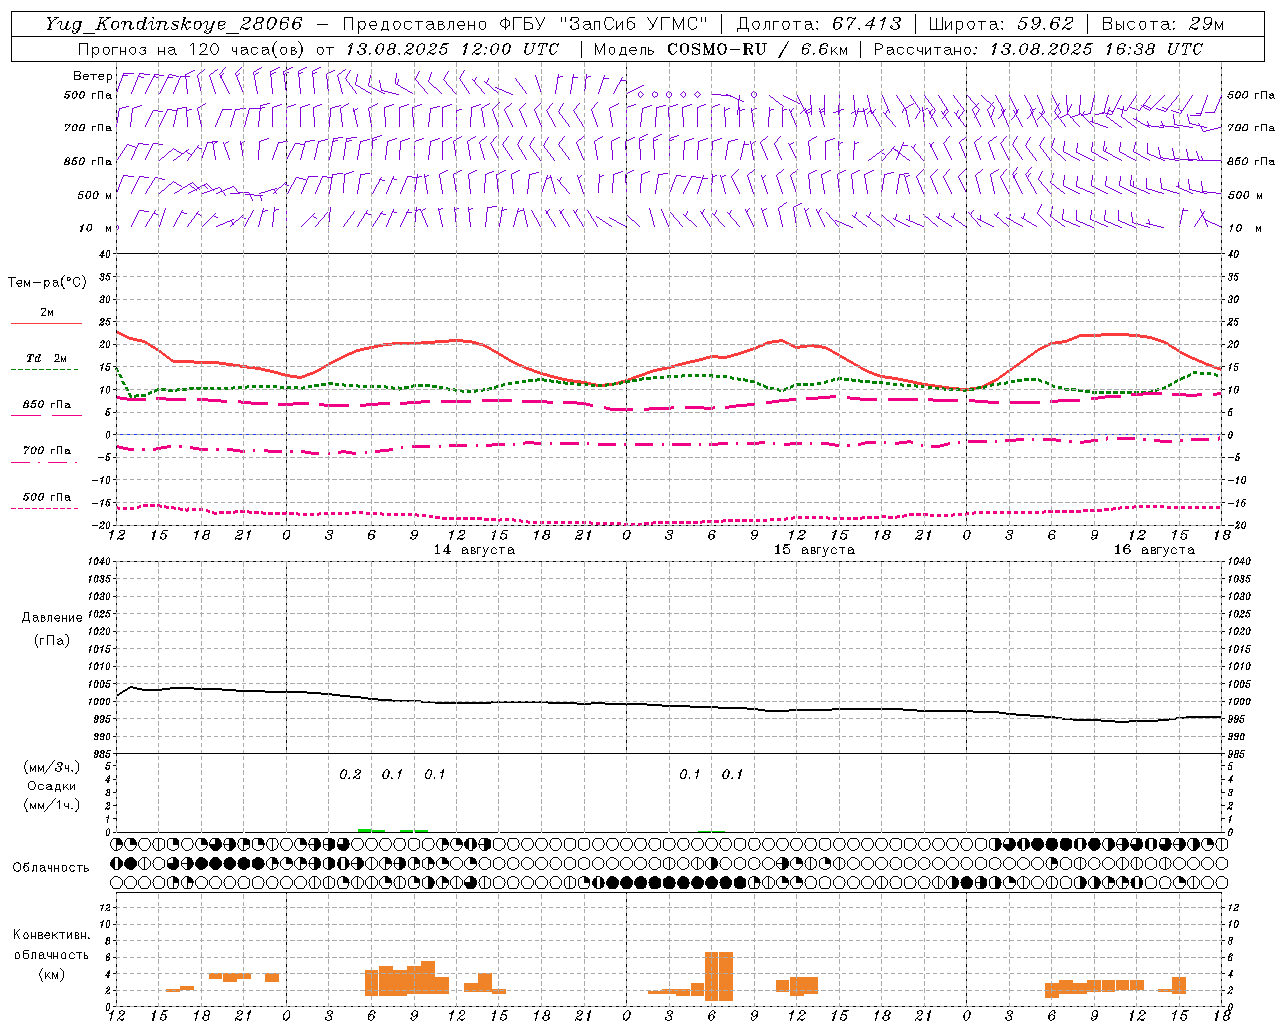Click the '14 августа' date label

coord(474,550)
